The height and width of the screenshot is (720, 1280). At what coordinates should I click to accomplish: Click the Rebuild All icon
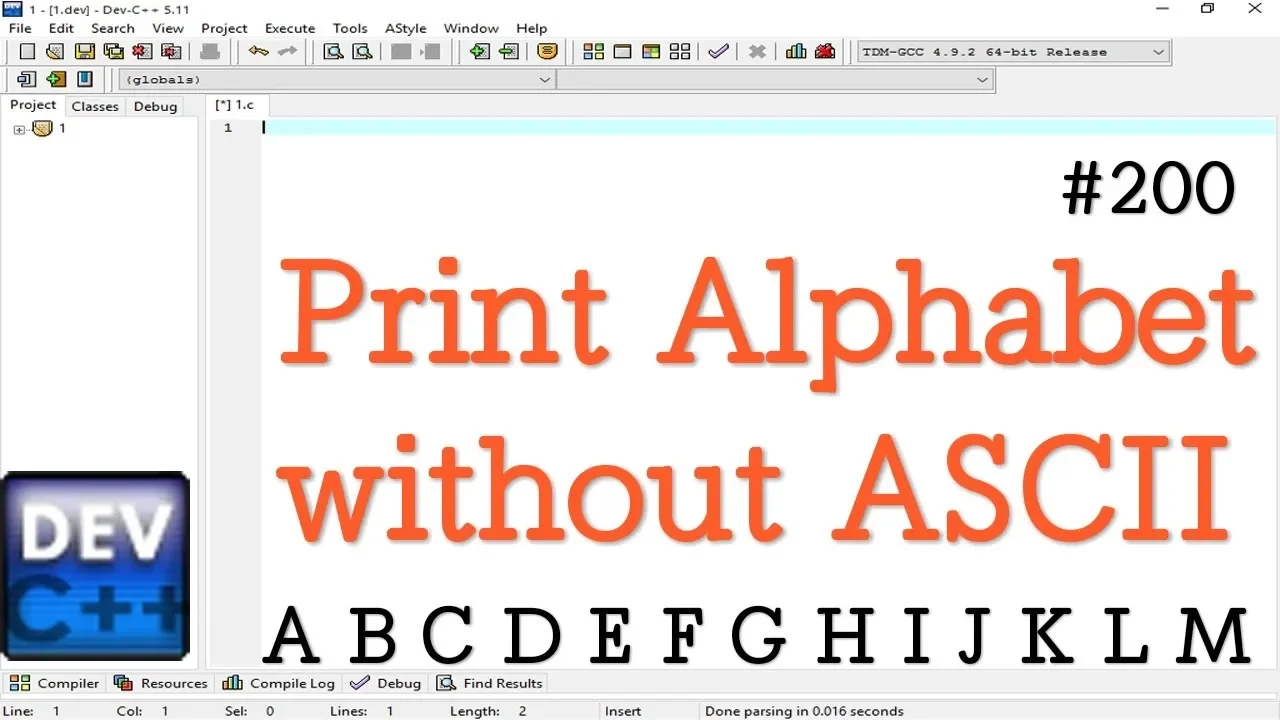[680, 52]
